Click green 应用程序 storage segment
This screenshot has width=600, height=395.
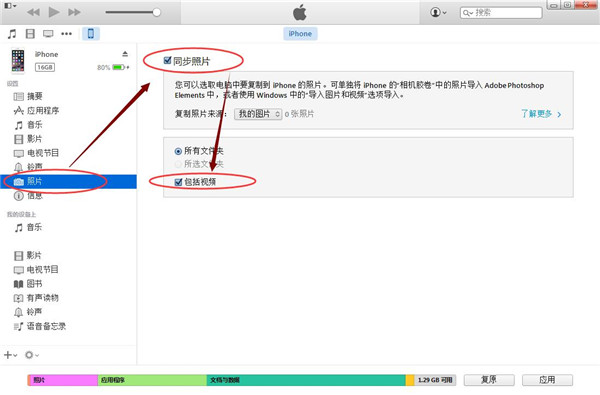(x=152, y=380)
